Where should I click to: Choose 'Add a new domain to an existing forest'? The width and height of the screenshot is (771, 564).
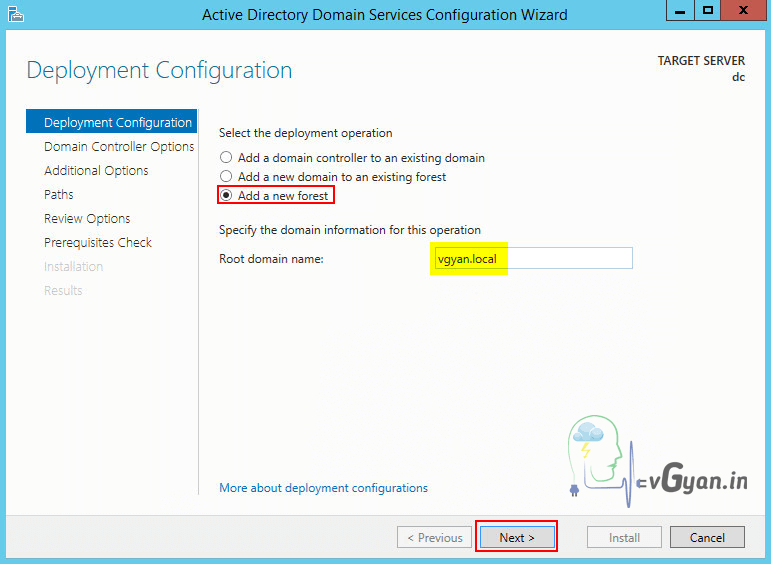(226, 177)
